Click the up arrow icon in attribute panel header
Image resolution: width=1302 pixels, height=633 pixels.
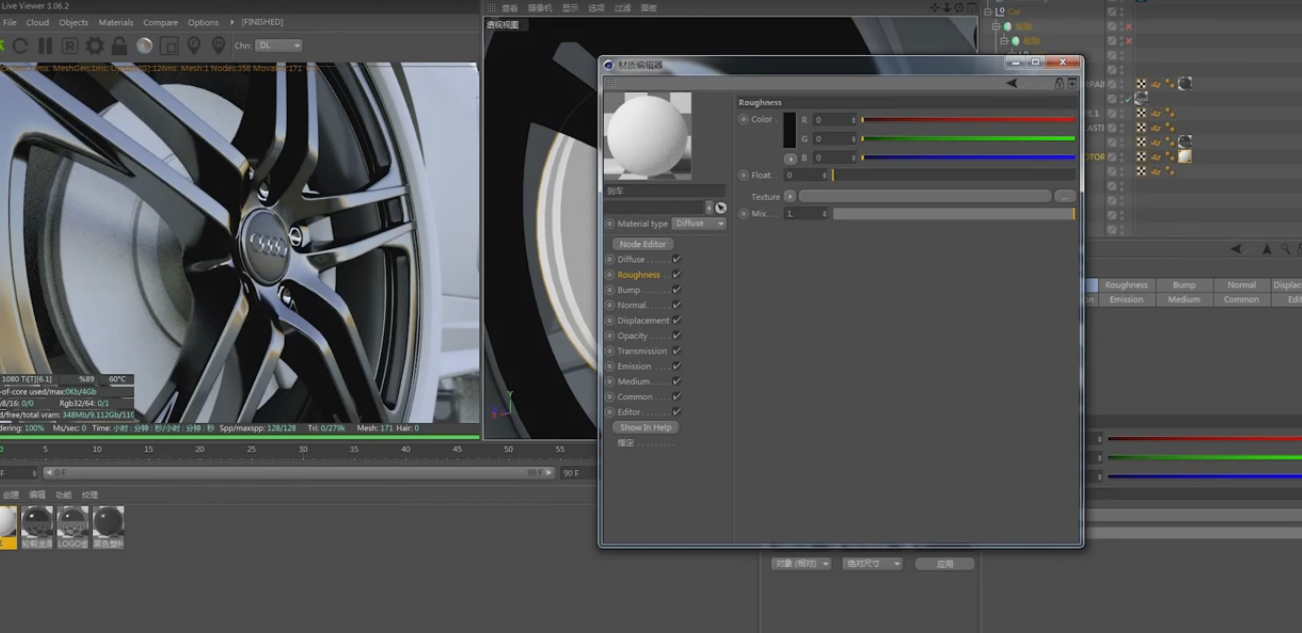point(1267,249)
